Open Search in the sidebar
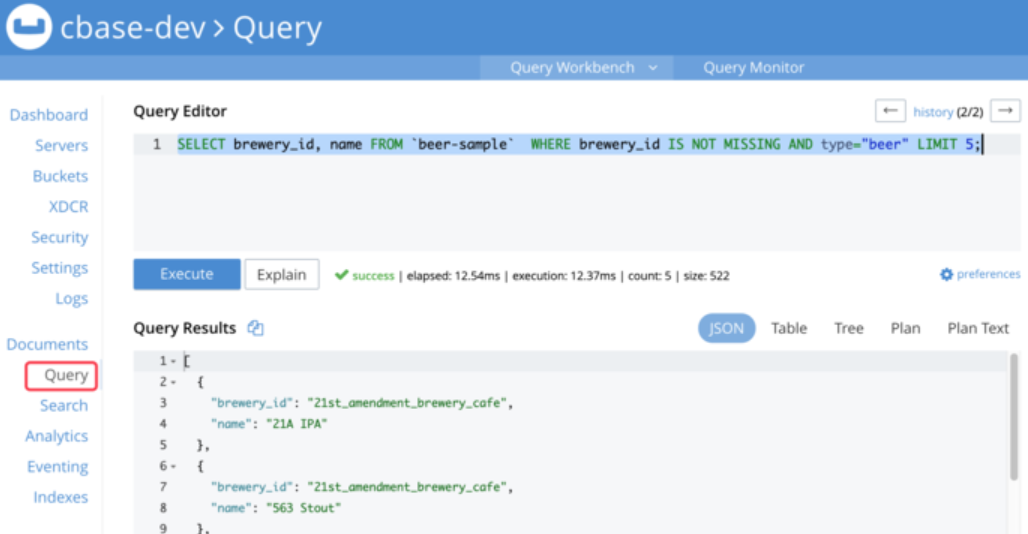The width and height of the screenshot is (1028, 534). 64,406
